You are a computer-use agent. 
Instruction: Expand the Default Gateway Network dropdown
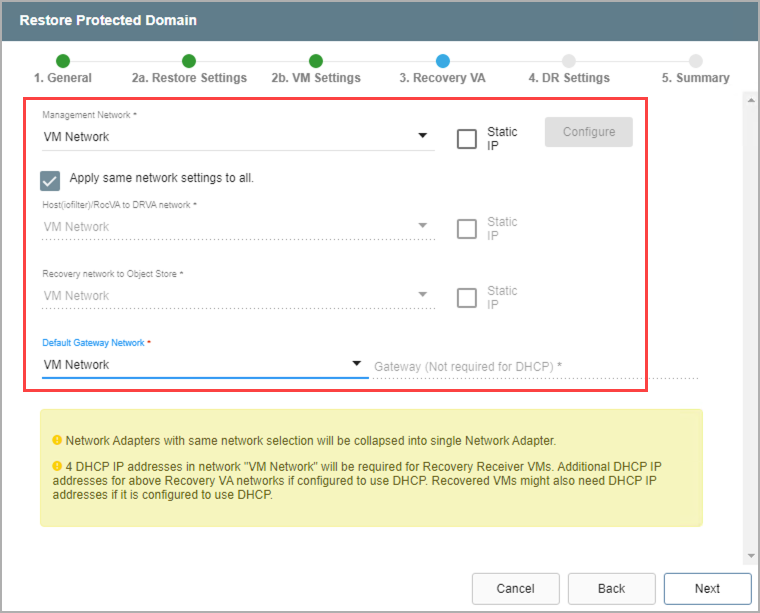(203, 365)
